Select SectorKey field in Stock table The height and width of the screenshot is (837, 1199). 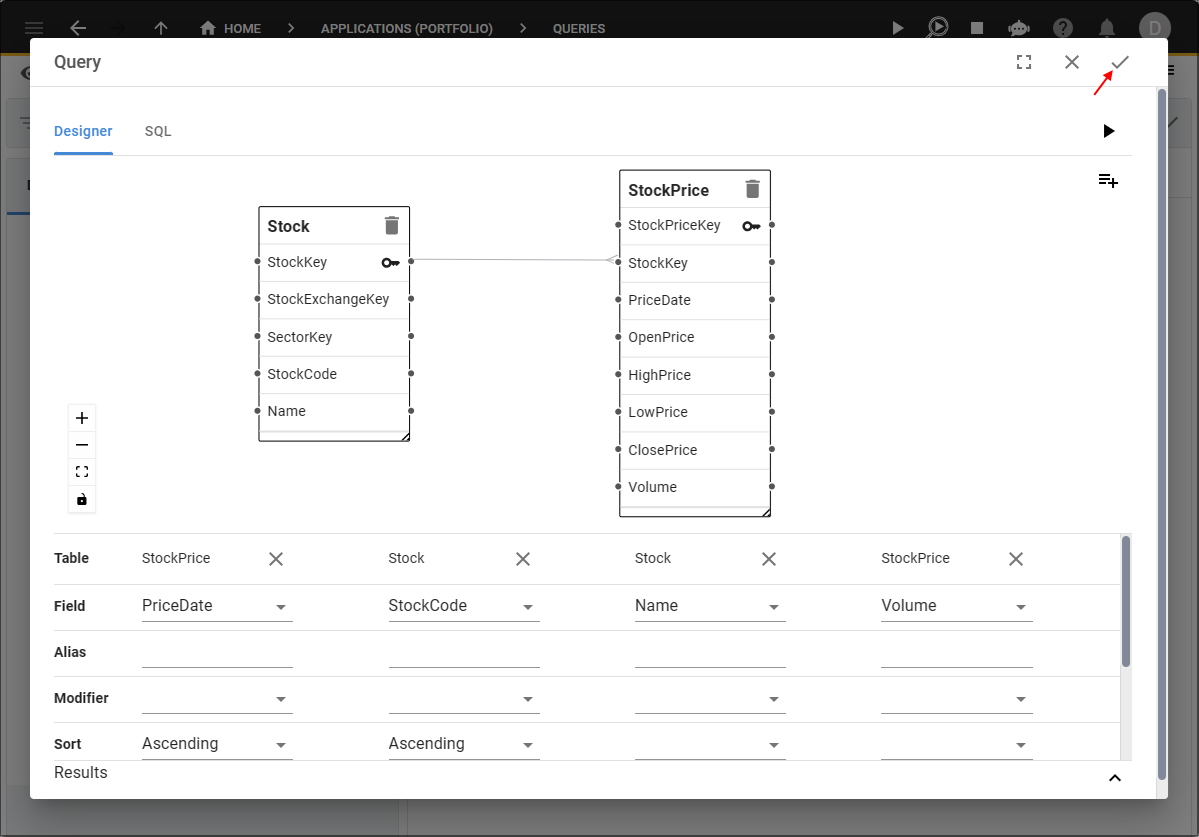(334, 337)
